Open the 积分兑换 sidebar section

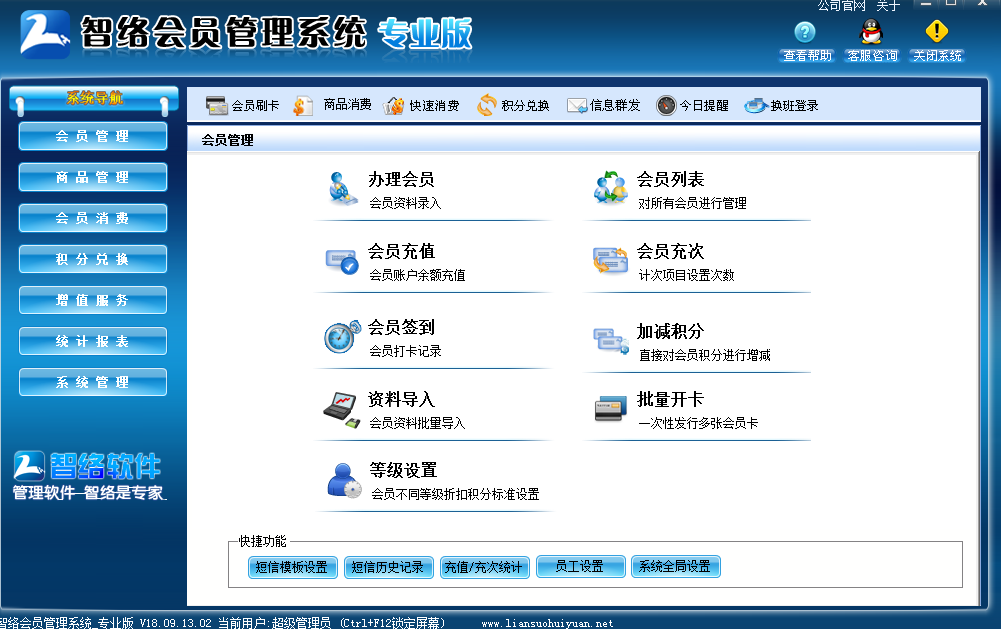(93, 259)
